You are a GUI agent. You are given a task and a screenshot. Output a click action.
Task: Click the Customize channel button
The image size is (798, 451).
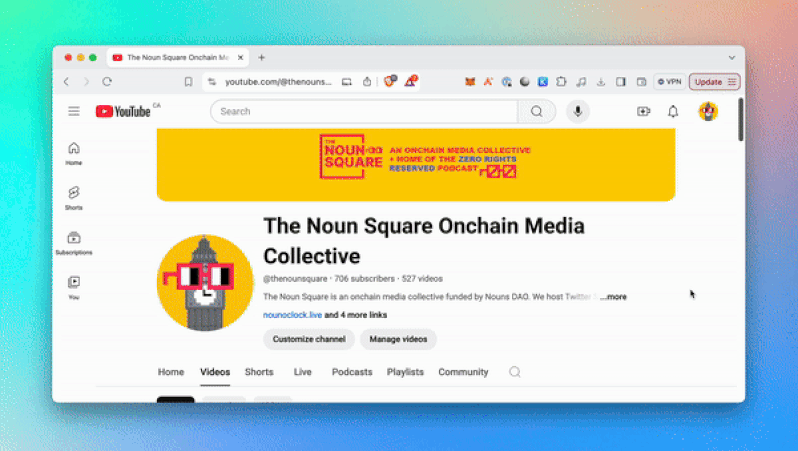[x=309, y=339]
